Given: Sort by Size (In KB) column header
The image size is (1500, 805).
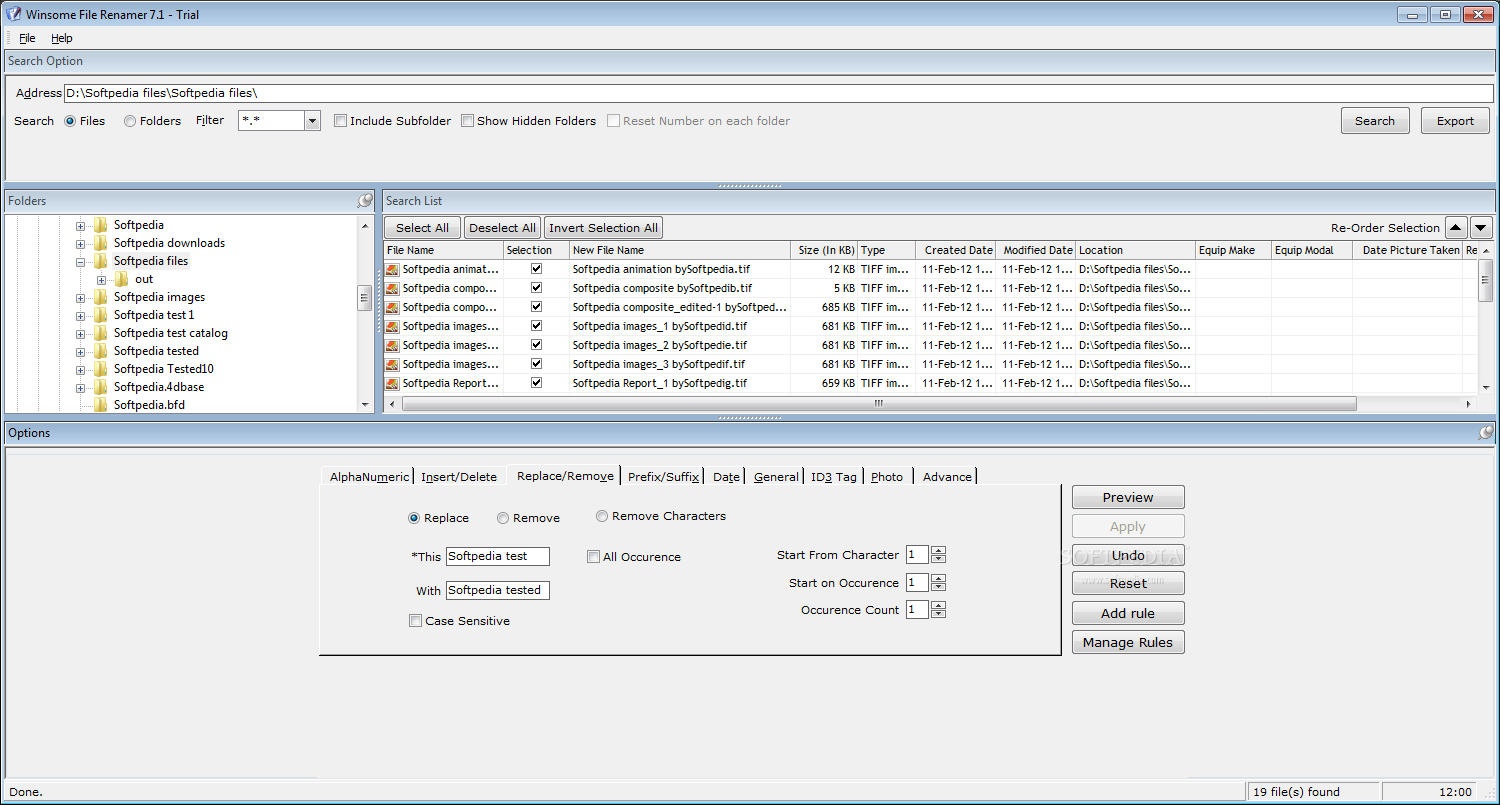Looking at the screenshot, I should 825,250.
